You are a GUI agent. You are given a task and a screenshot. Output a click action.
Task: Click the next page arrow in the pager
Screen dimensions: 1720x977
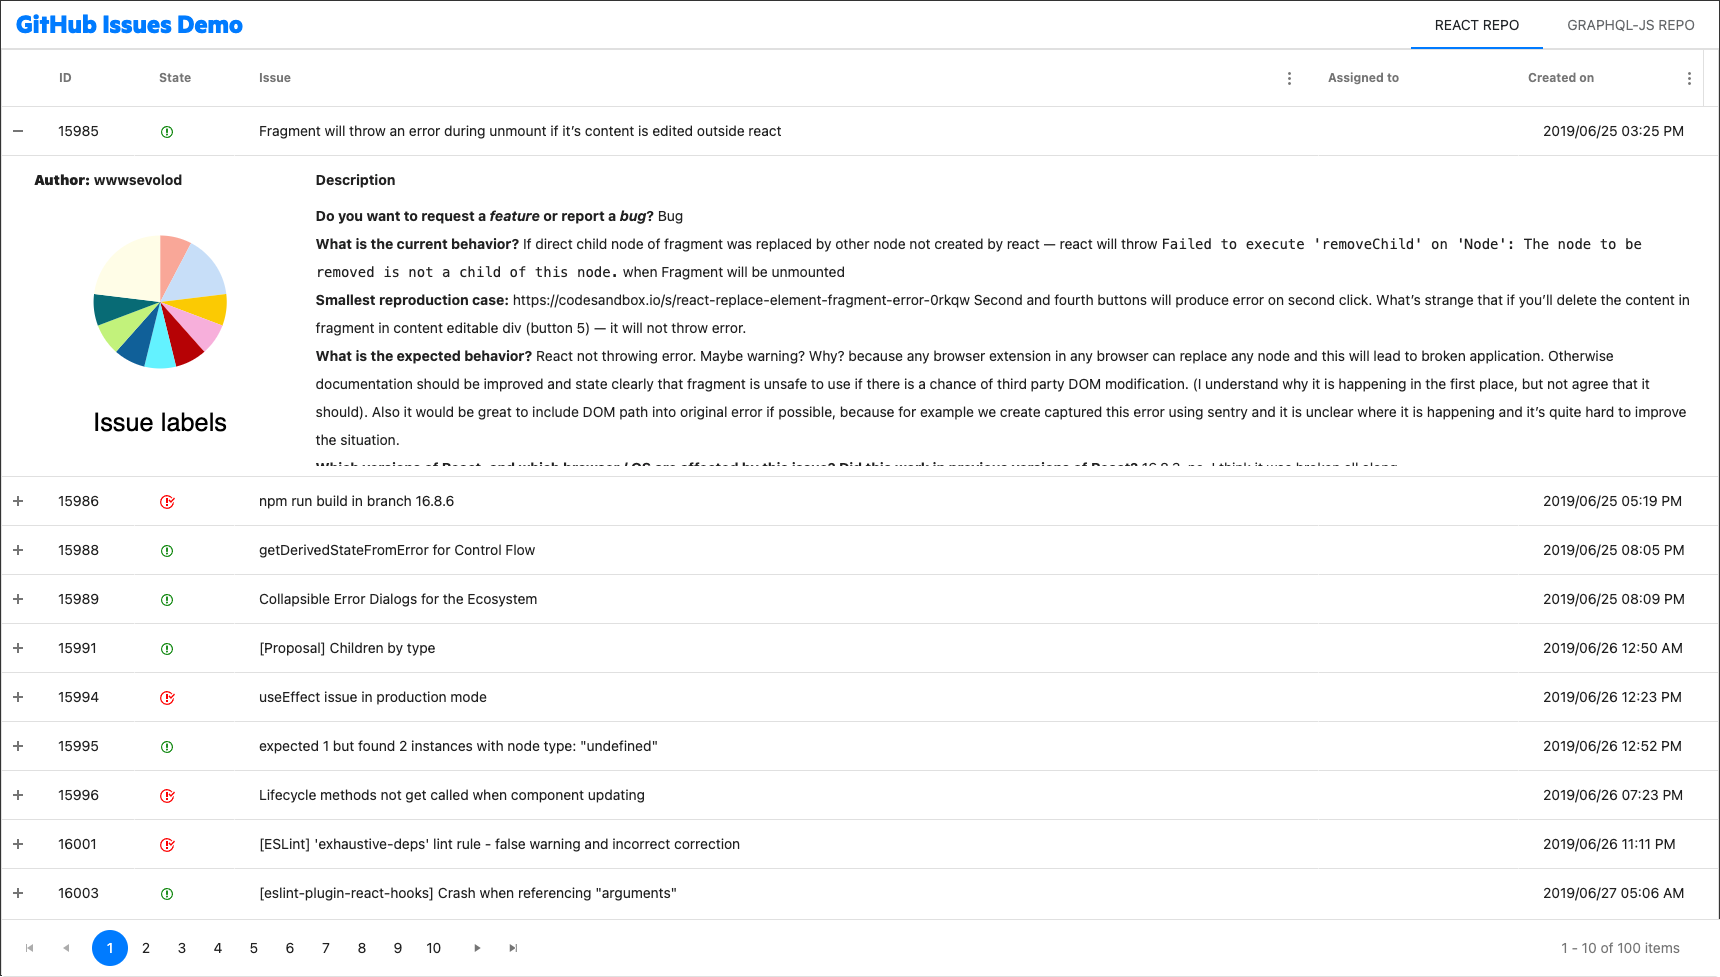click(477, 948)
